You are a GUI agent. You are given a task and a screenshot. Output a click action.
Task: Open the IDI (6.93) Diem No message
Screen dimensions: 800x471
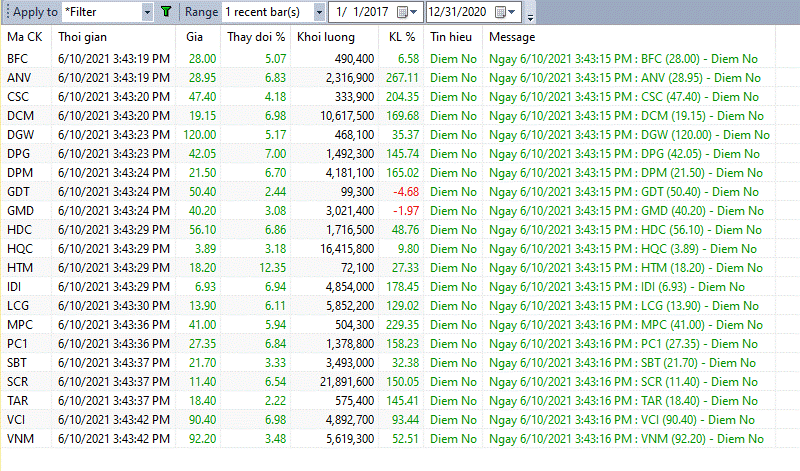click(617, 287)
